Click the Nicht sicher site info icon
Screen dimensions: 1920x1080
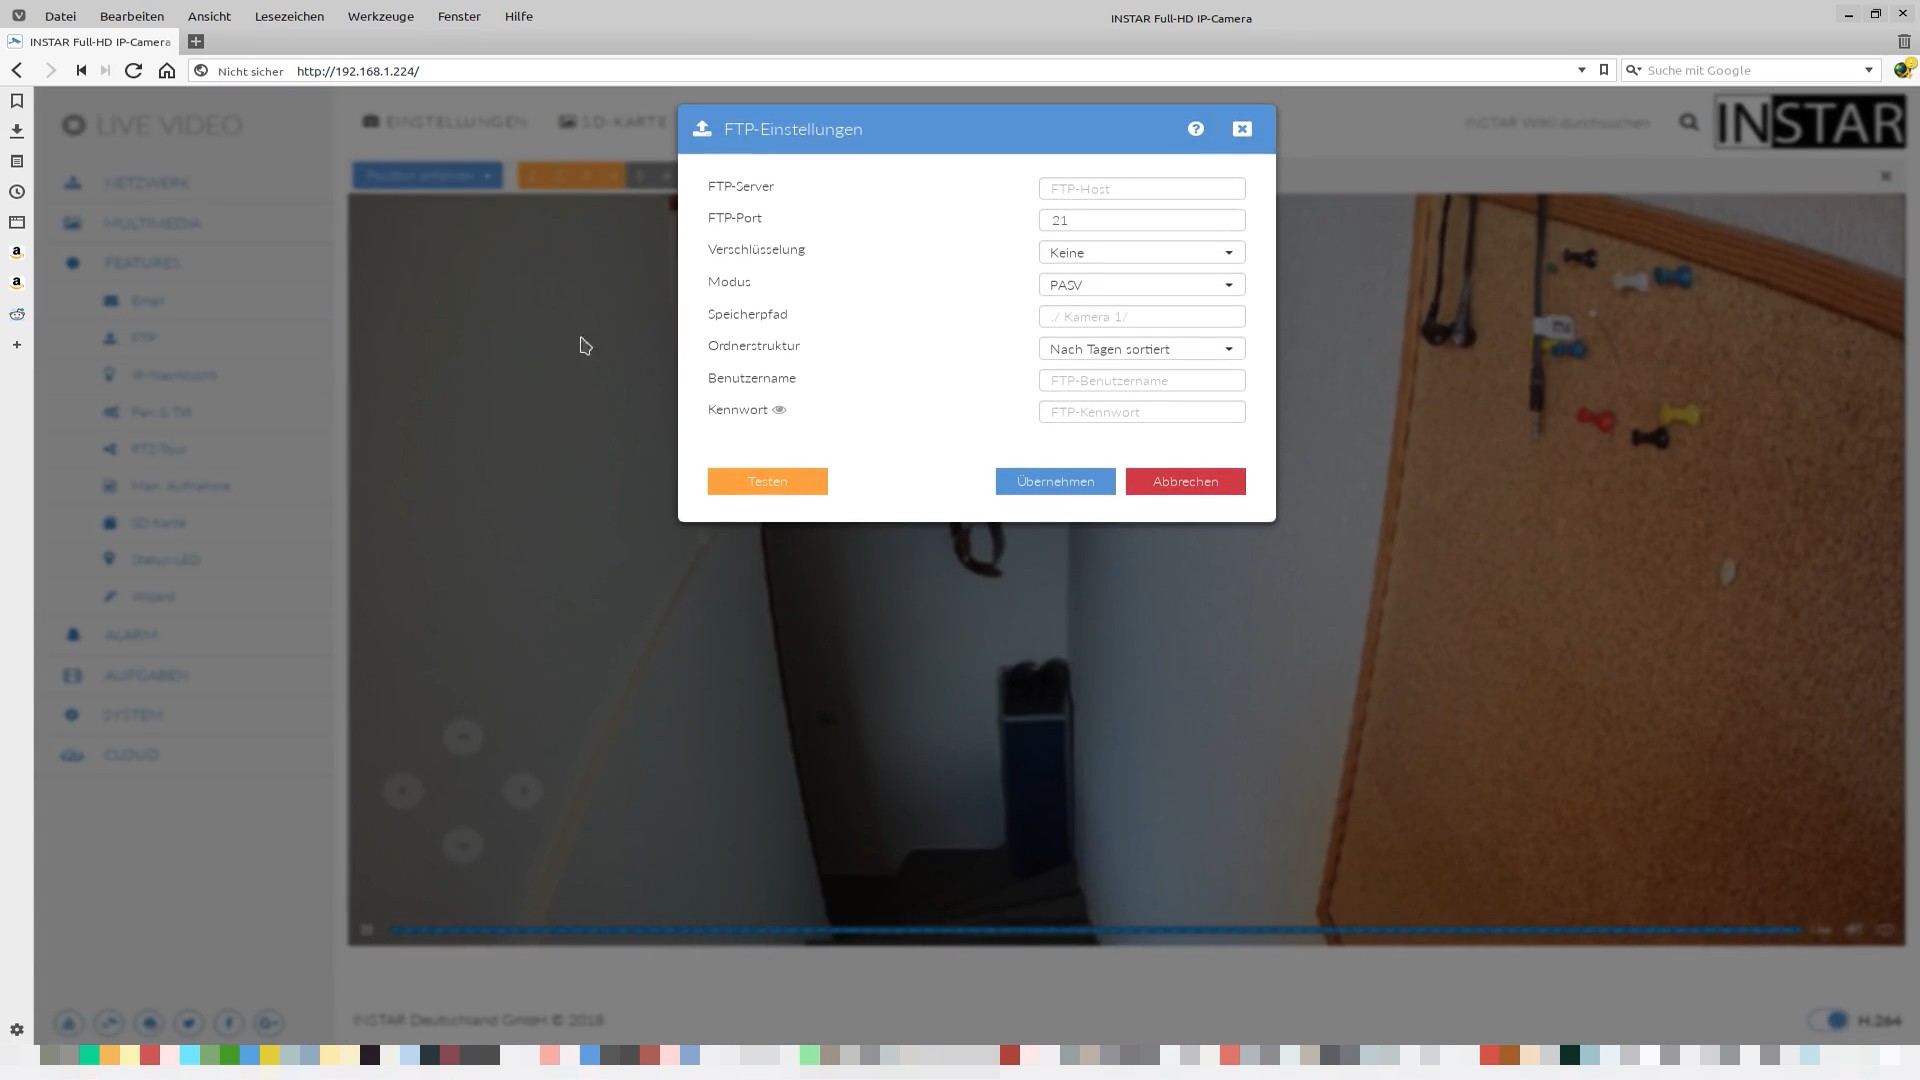pyautogui.click(x=201, y=71)
